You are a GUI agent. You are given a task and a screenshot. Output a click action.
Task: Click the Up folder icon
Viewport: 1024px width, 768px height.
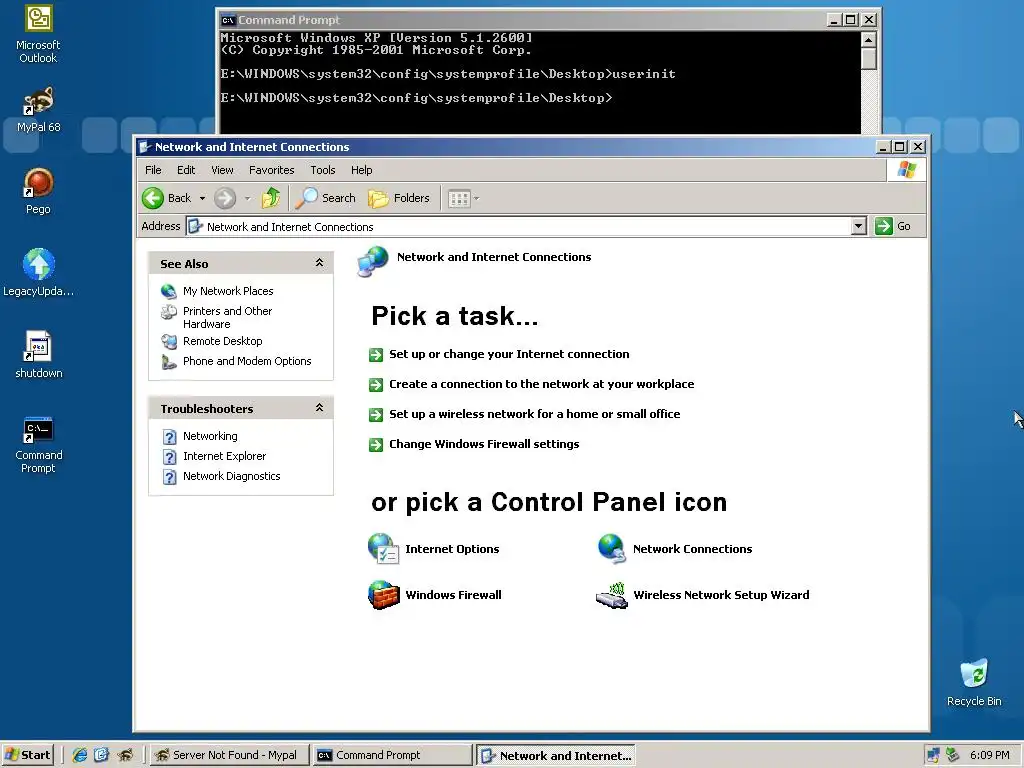point(270,198)
